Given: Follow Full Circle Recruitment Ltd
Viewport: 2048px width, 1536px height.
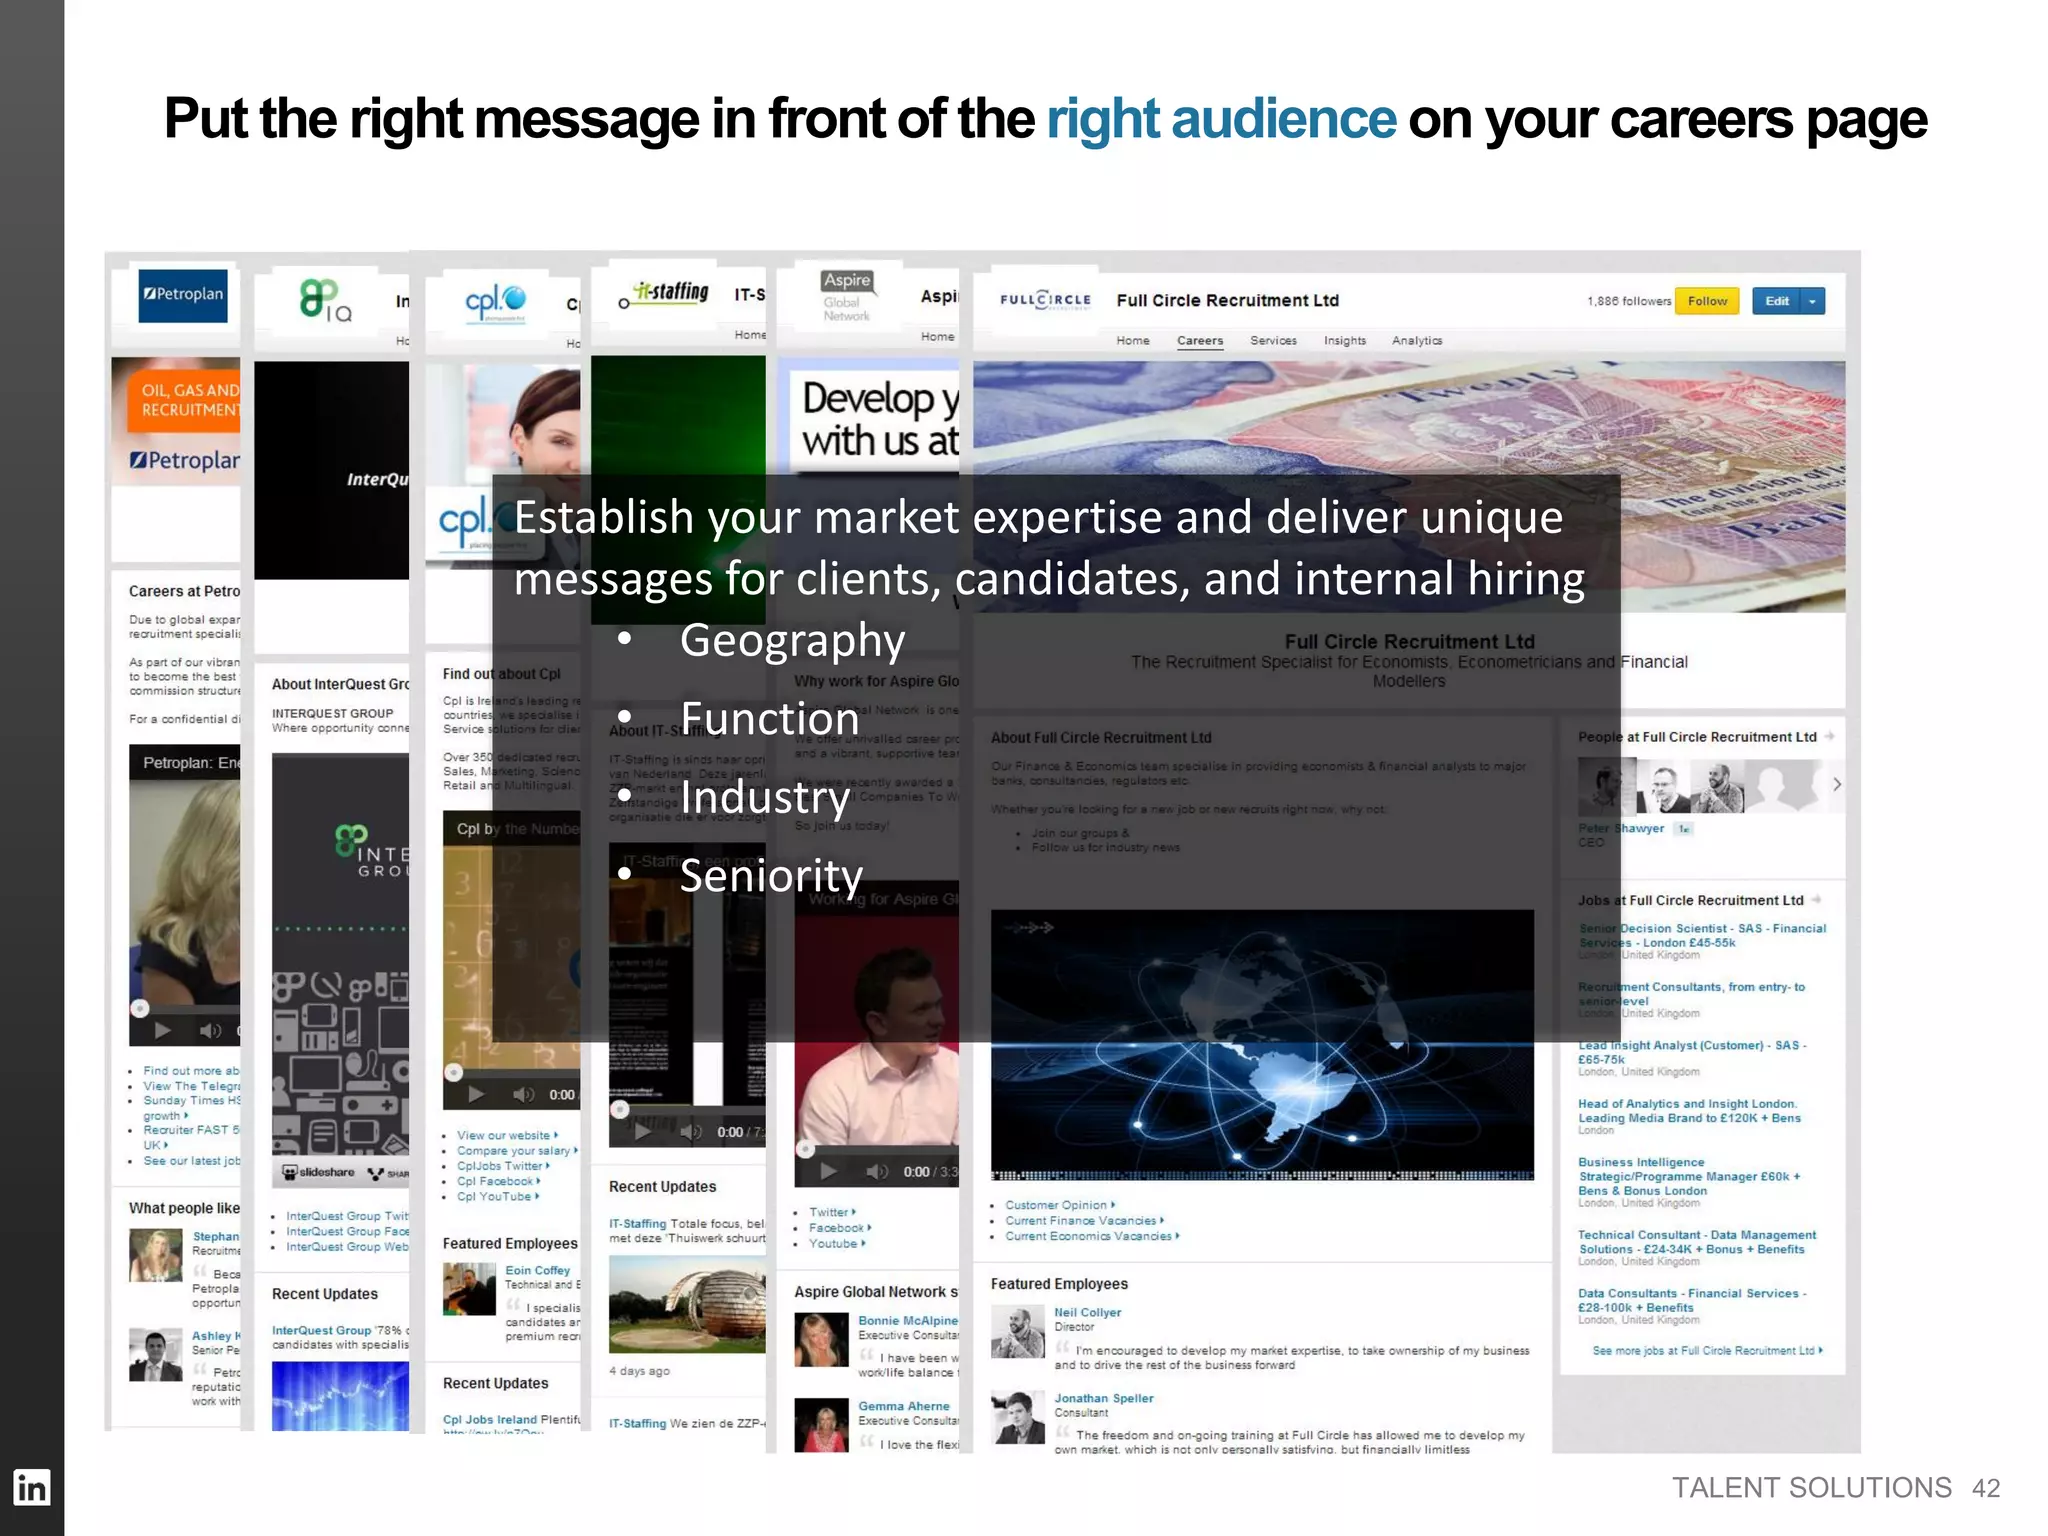Looking at the screenshot, I should 1707,301.
